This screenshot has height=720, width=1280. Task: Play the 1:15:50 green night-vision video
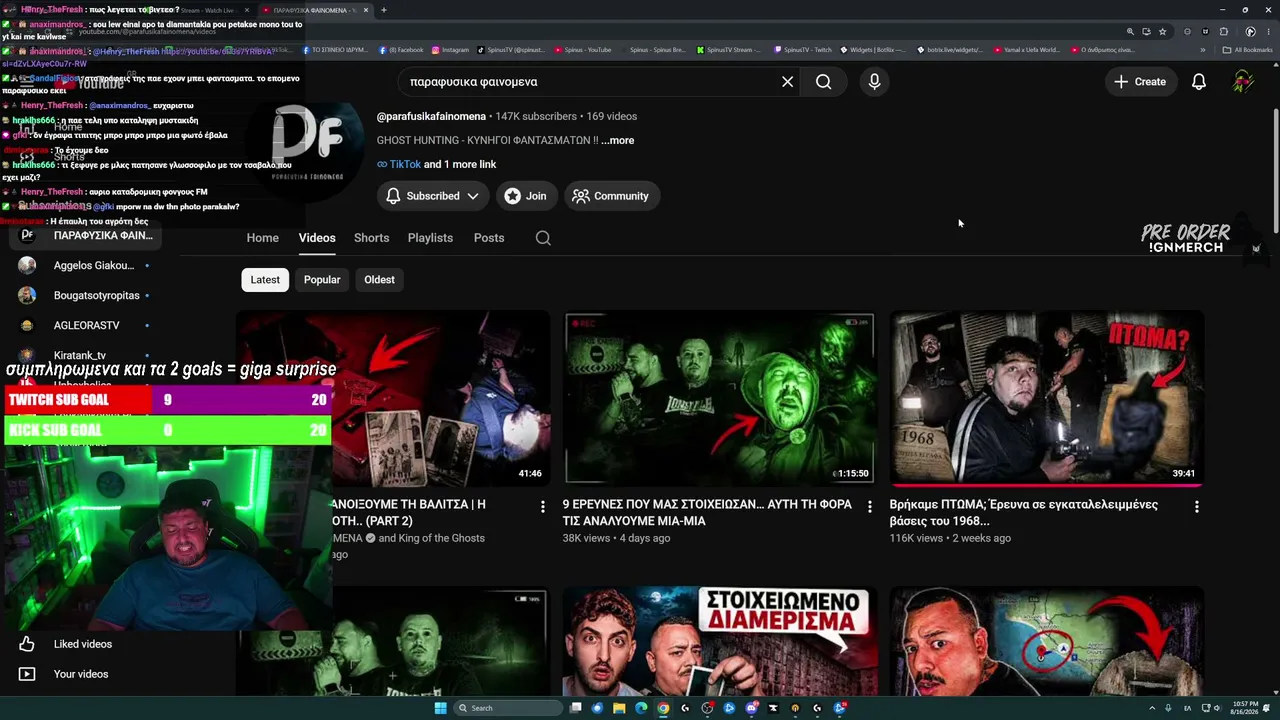pos(719,398)
